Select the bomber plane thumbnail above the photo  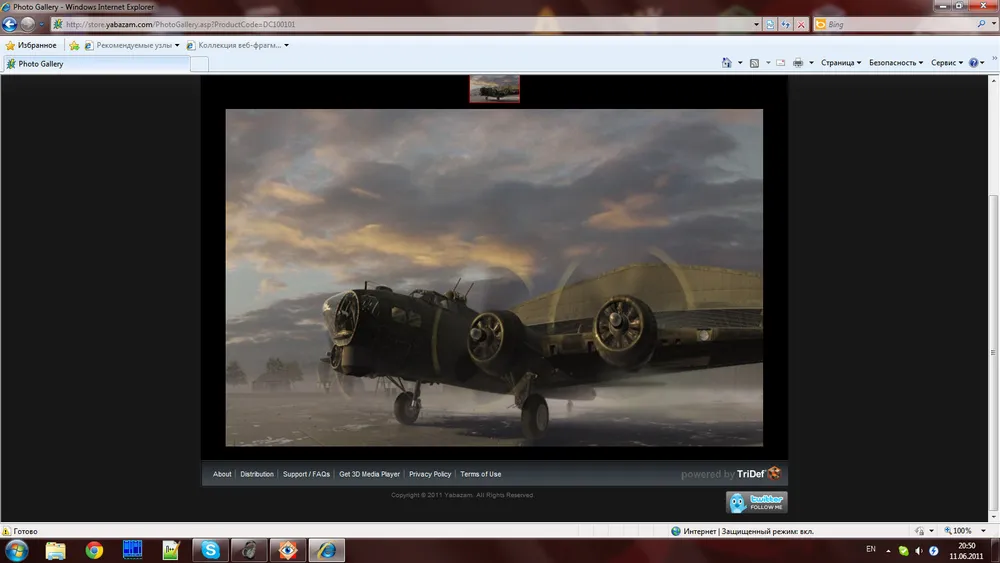pyautogui.click(x=494, y=89)
